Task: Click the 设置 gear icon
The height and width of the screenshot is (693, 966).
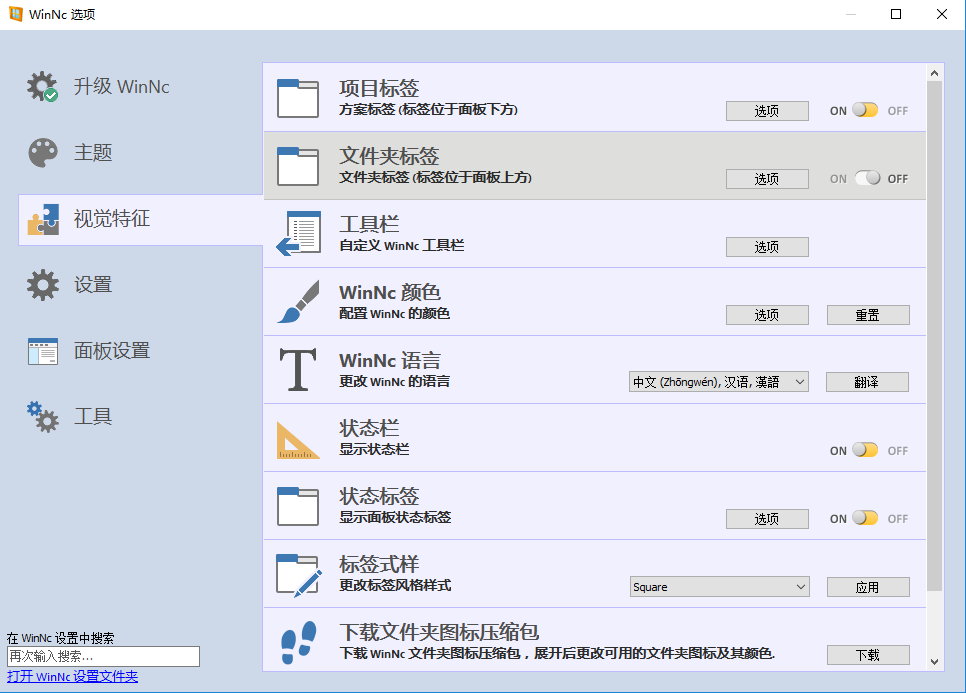Action: point(43,285)
